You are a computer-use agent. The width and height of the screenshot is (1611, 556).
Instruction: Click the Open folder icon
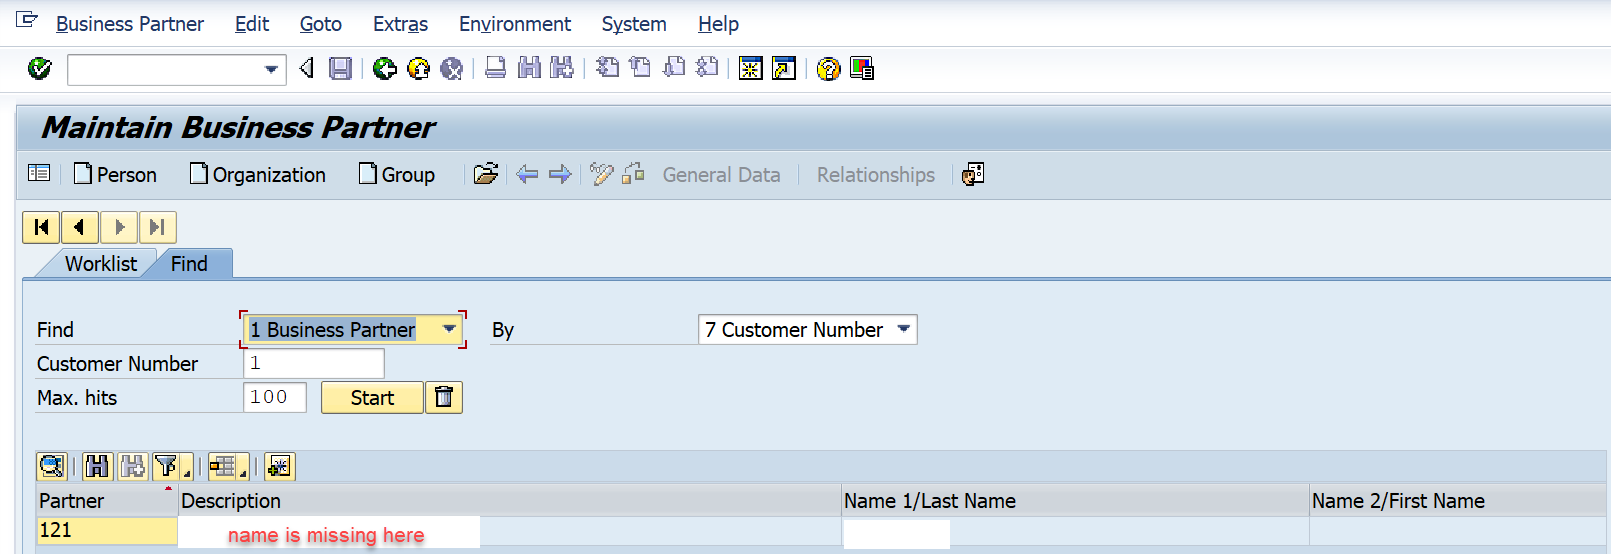click(486, 174)
